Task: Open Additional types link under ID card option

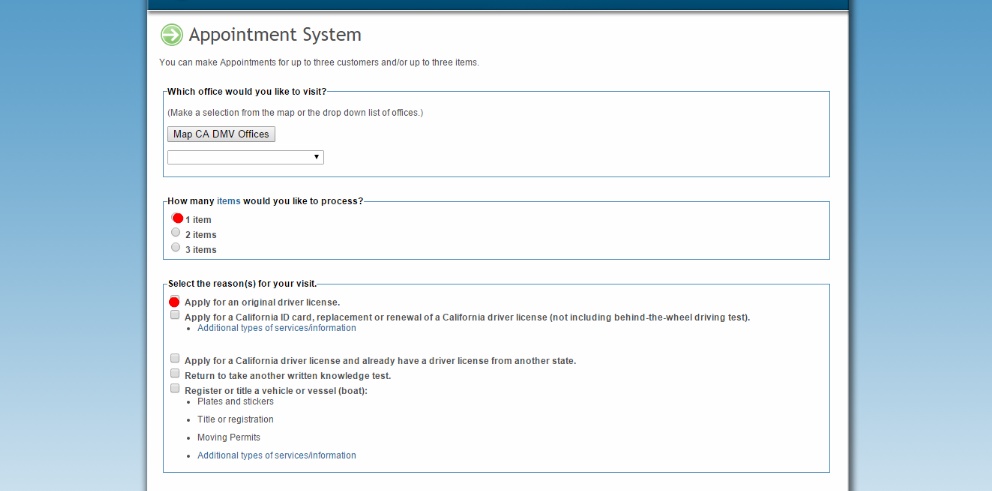Action: click(x=276, y=328)
